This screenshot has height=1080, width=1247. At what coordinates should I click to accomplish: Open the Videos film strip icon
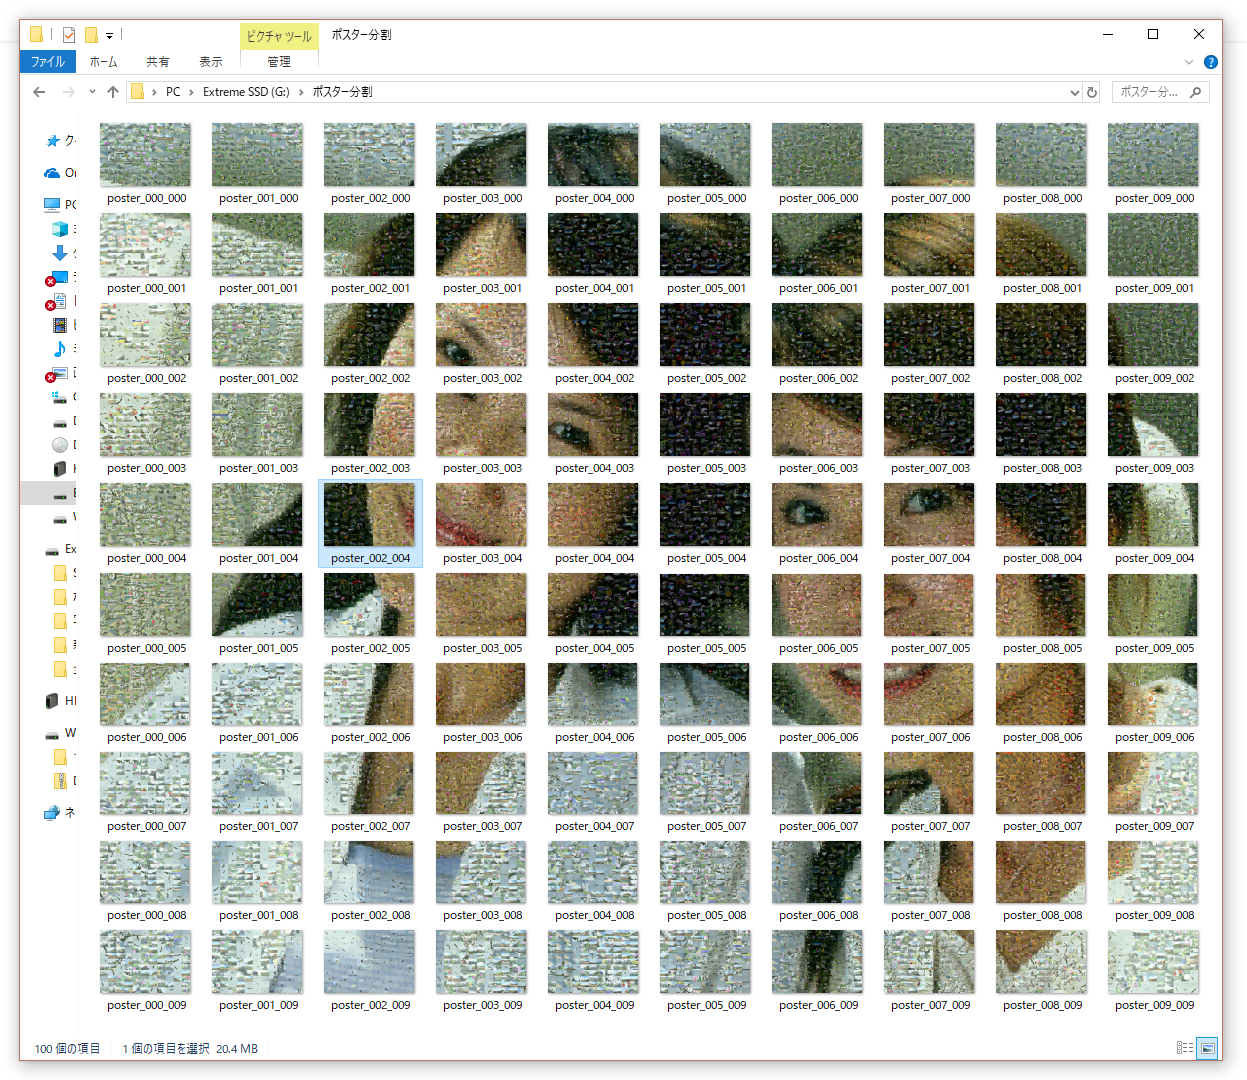pos(60,325)
